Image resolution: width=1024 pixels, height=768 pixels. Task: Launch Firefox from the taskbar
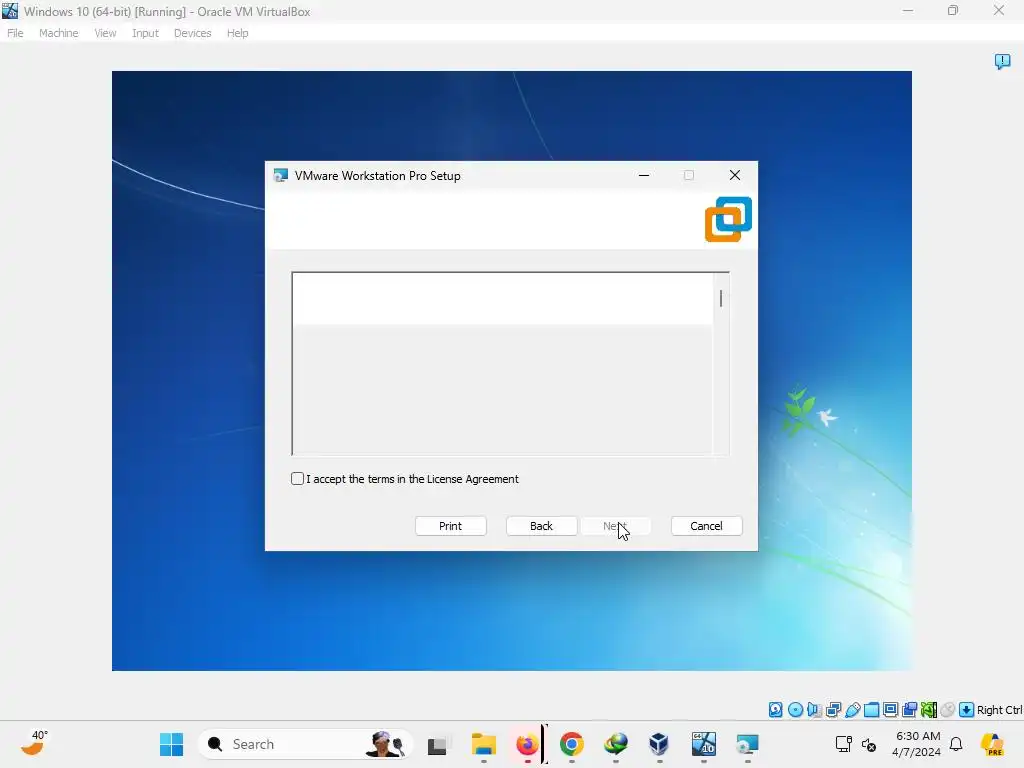point(527,744)
